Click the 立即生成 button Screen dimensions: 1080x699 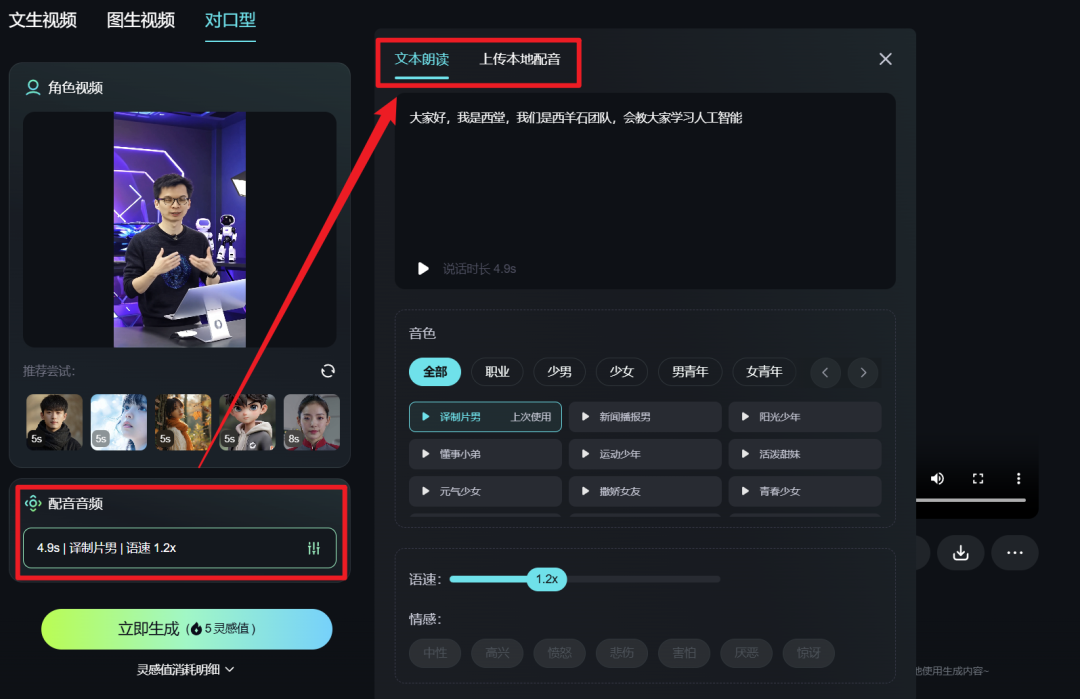[x=186, y=629]
